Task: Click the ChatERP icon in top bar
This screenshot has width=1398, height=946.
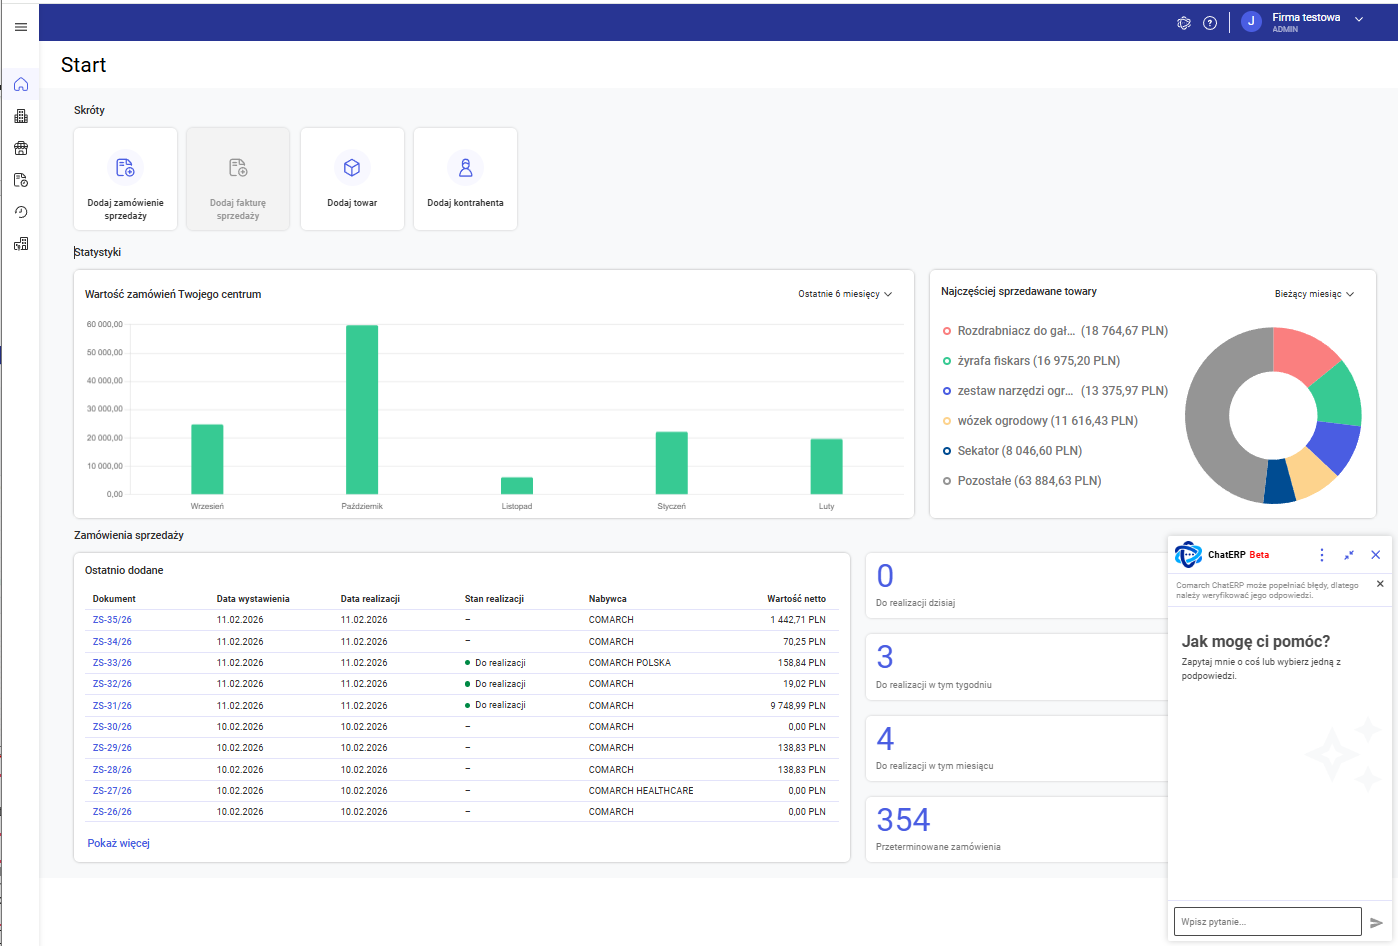Action: point(1184,23)
